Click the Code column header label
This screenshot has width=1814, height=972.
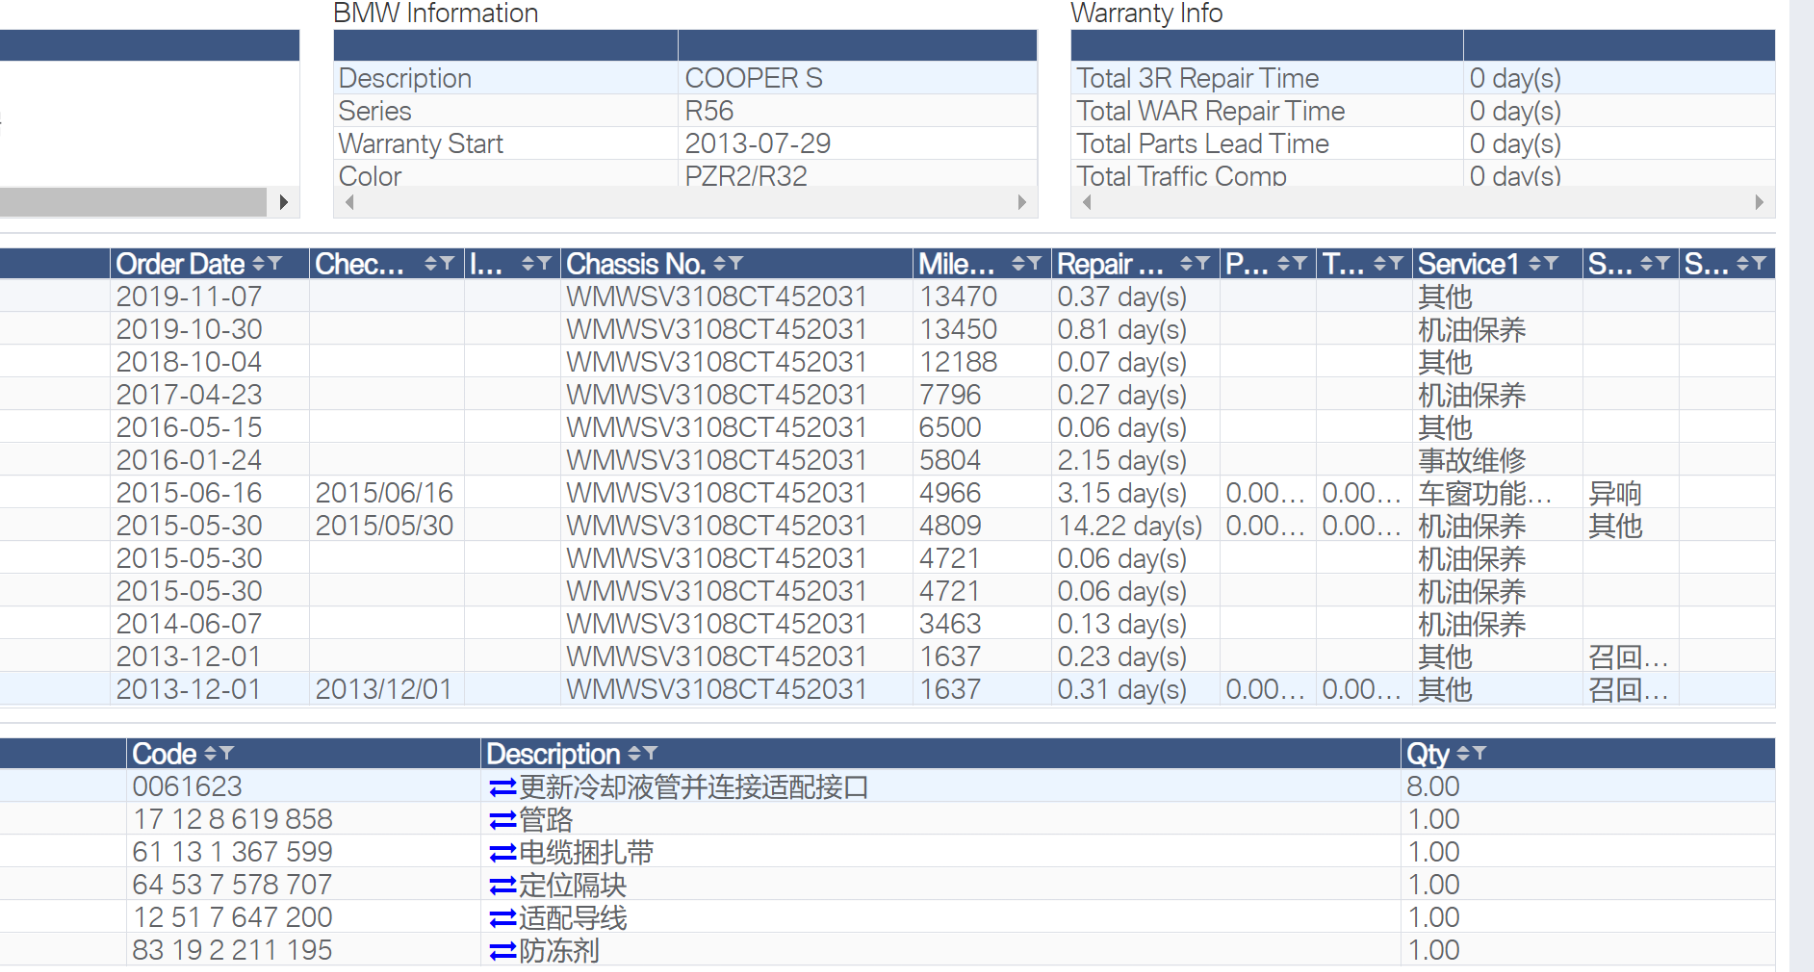(x=164, y=754)
